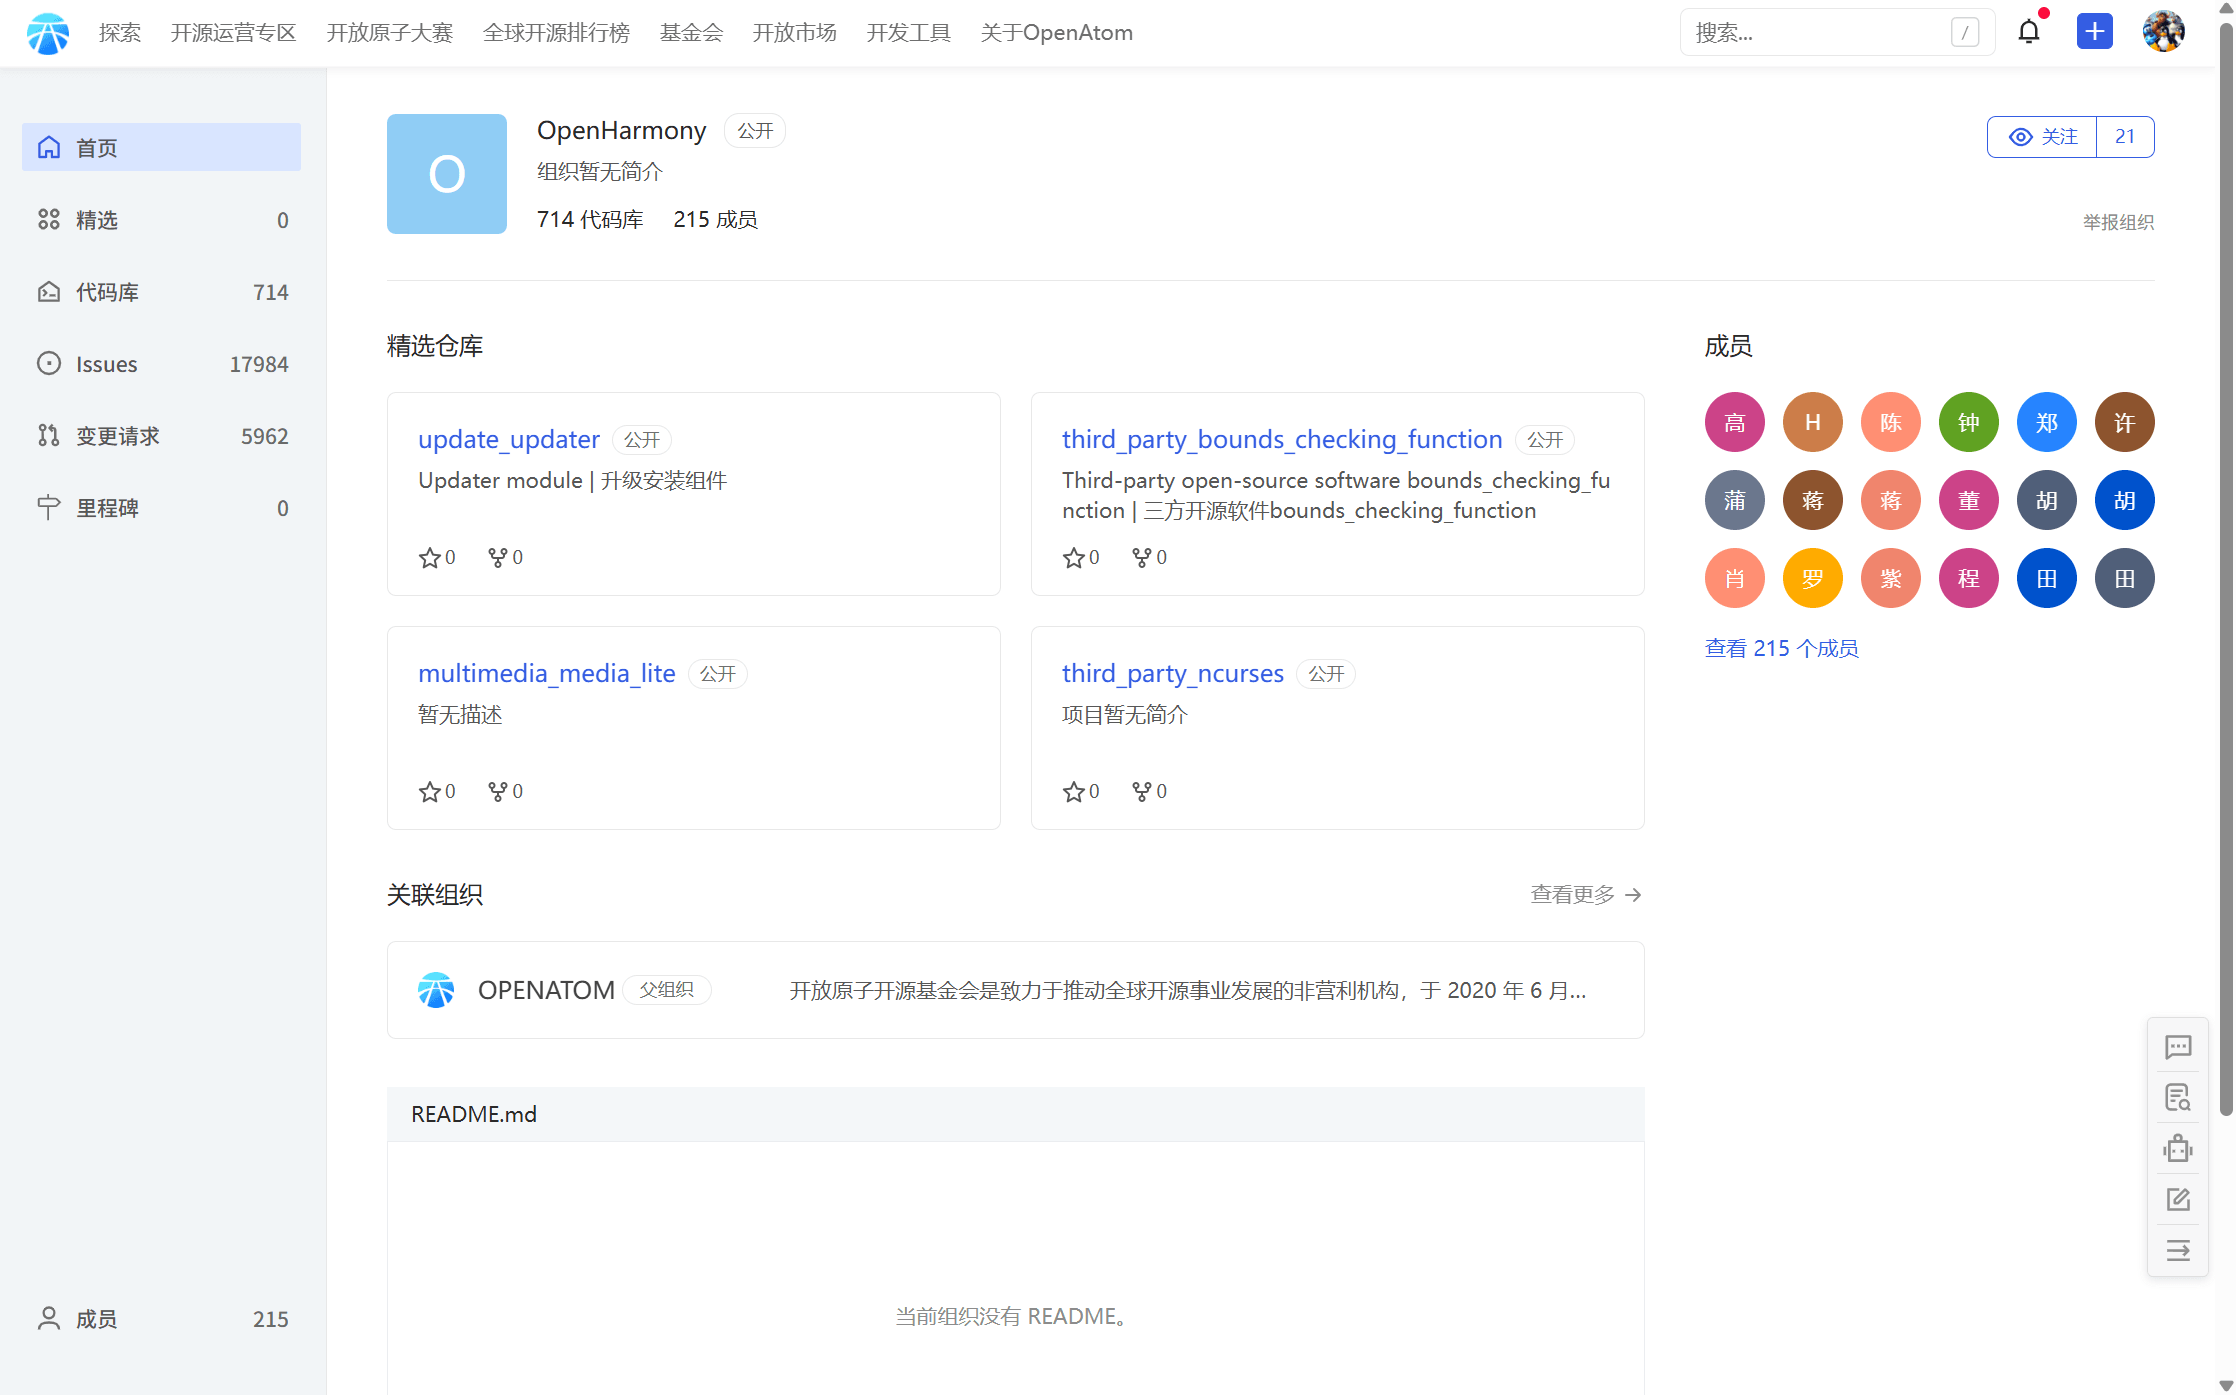This screenshot has height=1395, width=2236.
Task: Open 开源运营专区 in the top navigation
Action: [x=234, y=33]
